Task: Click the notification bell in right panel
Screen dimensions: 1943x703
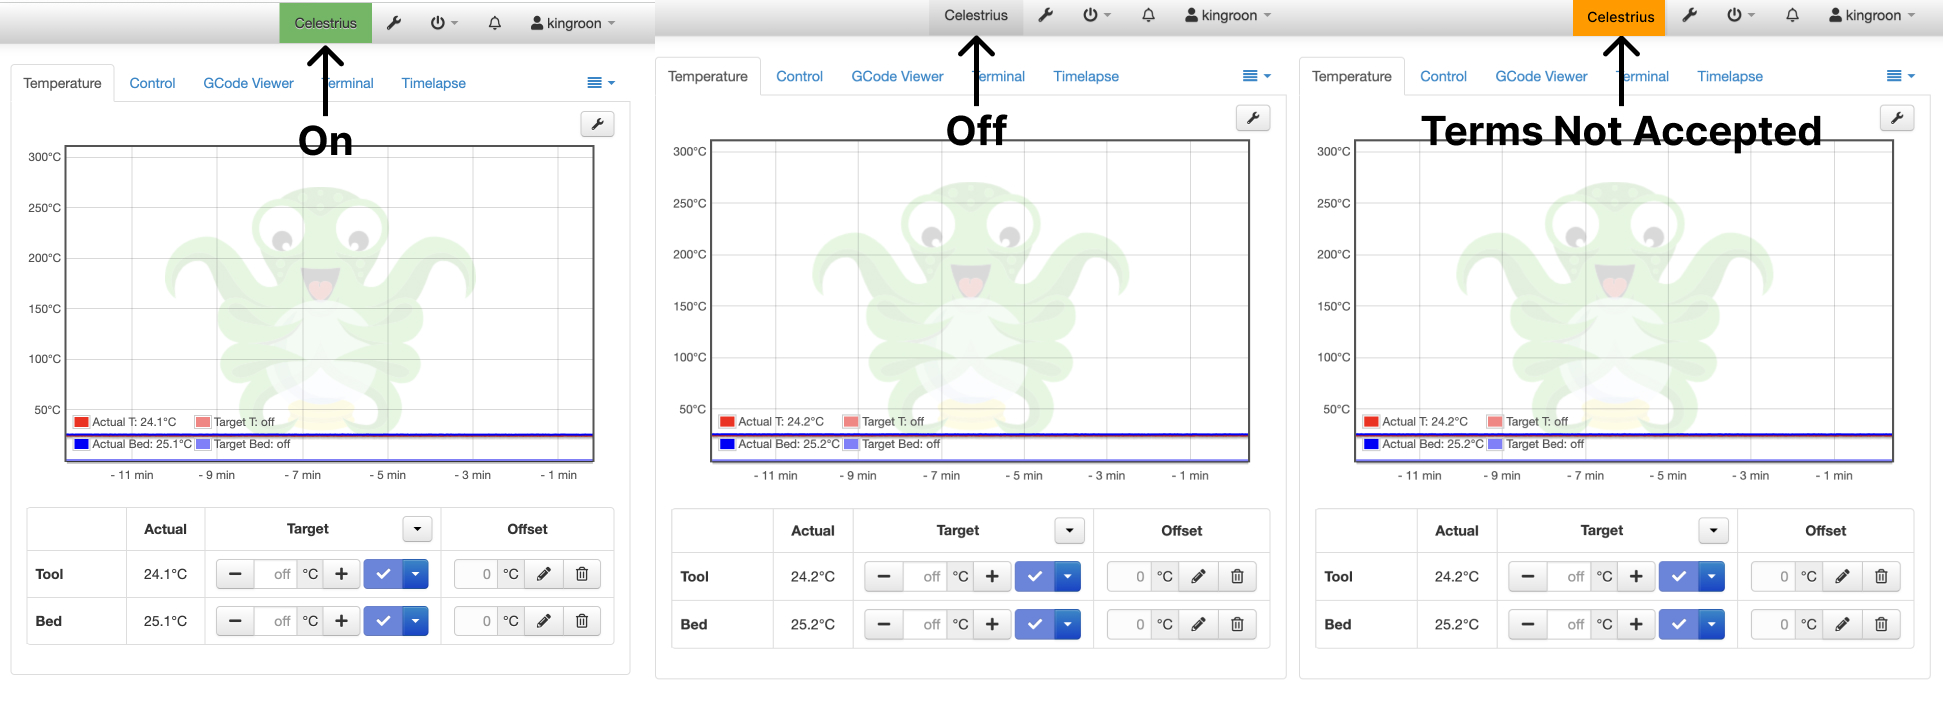Action: 1792,15
